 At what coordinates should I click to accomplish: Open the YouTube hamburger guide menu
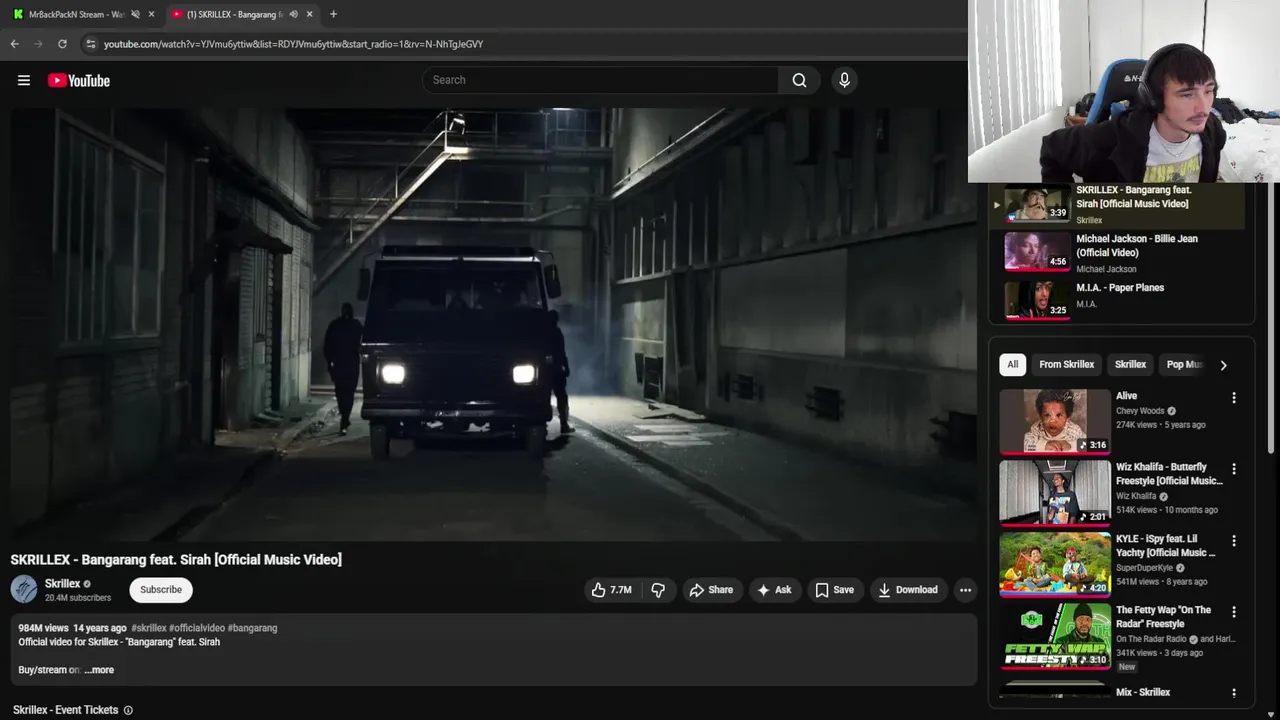[x=24, y=81]
